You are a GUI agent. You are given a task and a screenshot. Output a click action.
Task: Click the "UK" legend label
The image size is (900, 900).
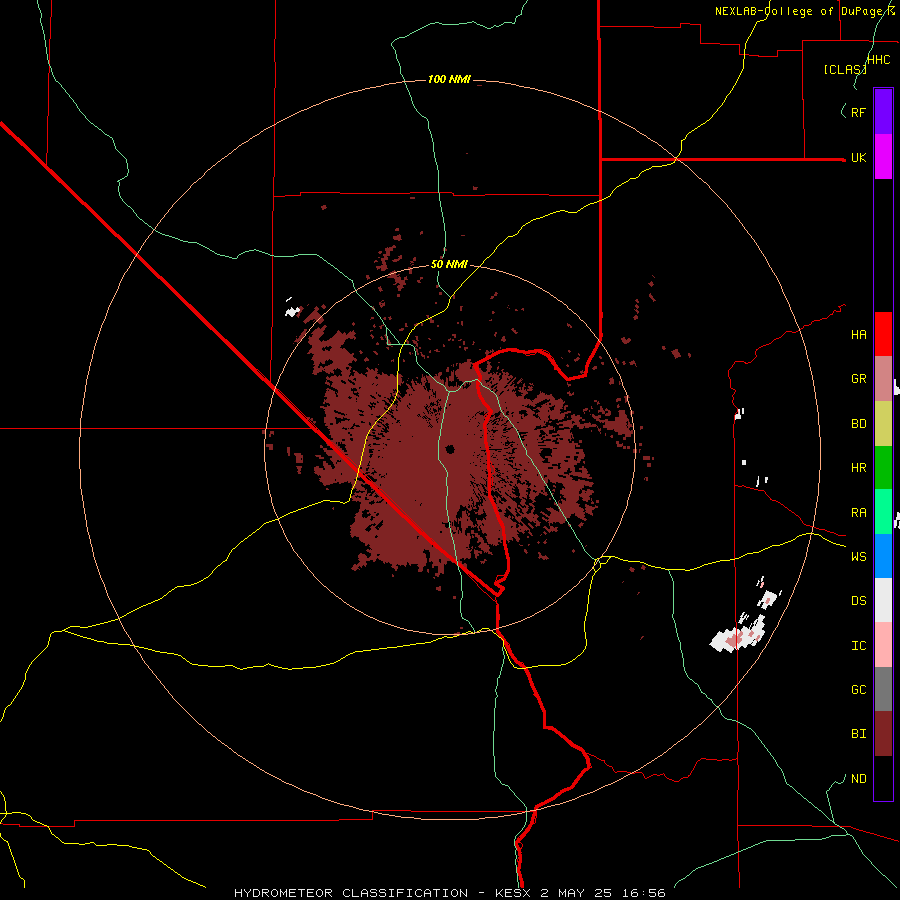tap(858, 158)
